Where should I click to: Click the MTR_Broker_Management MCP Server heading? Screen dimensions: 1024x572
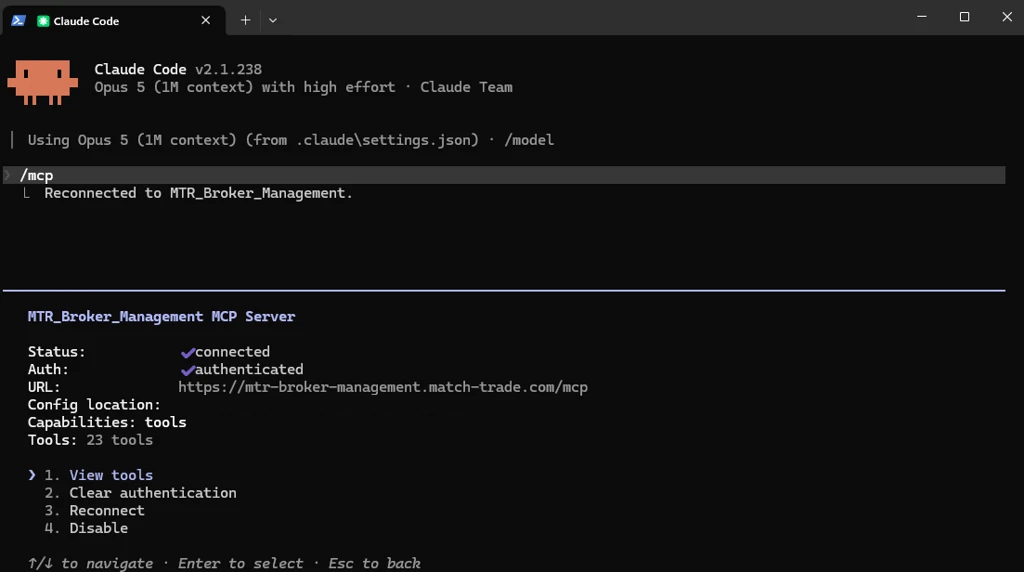tap(161, 317)
